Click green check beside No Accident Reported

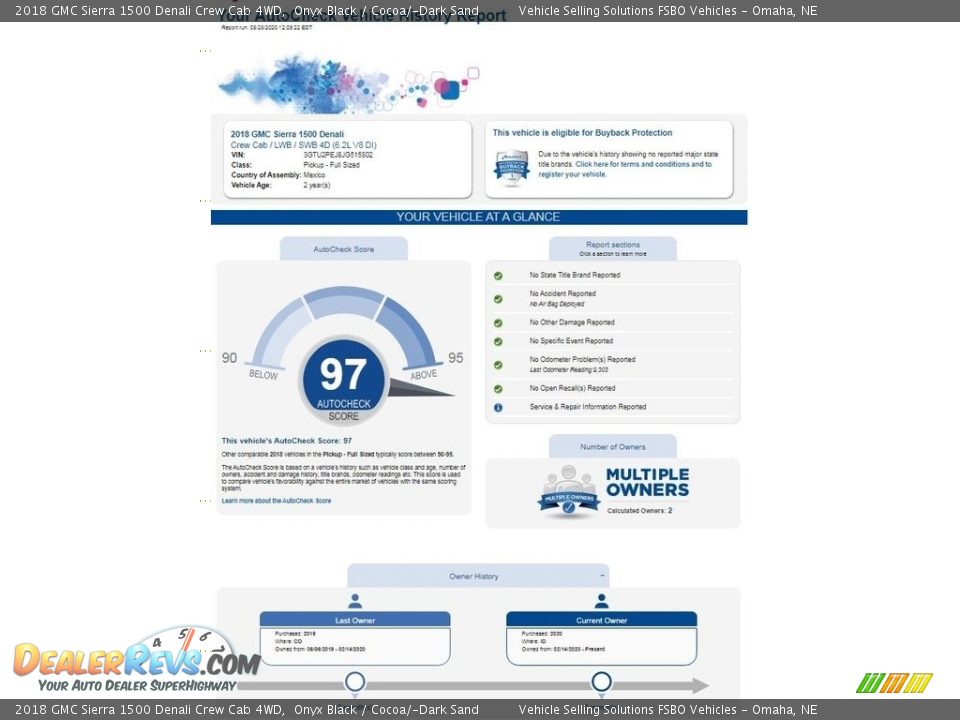pos(498,299)
